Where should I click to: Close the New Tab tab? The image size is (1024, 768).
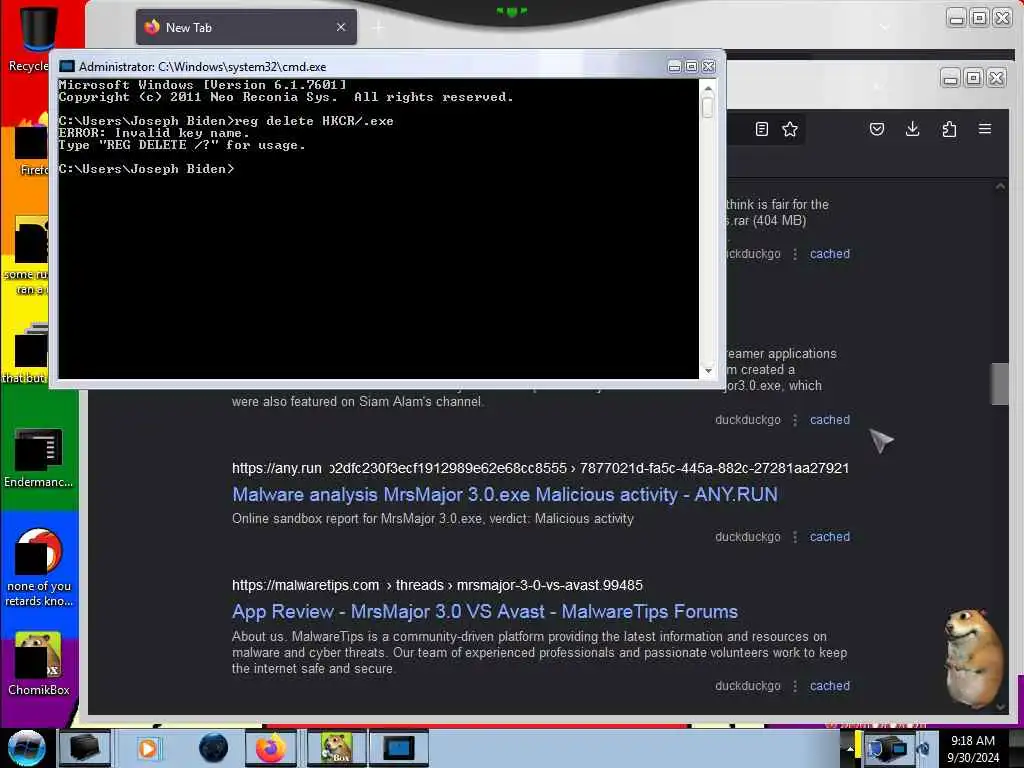(x=341, y=27)
